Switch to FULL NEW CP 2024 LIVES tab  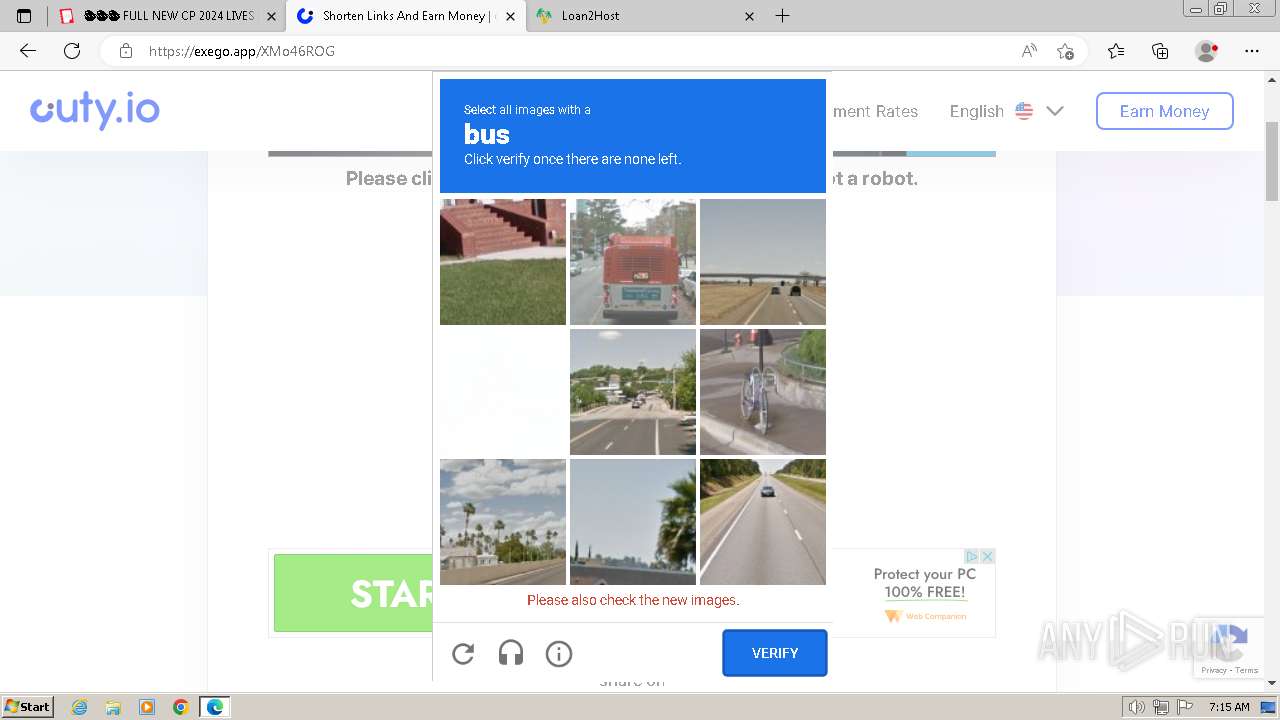[x=158, y=16]
